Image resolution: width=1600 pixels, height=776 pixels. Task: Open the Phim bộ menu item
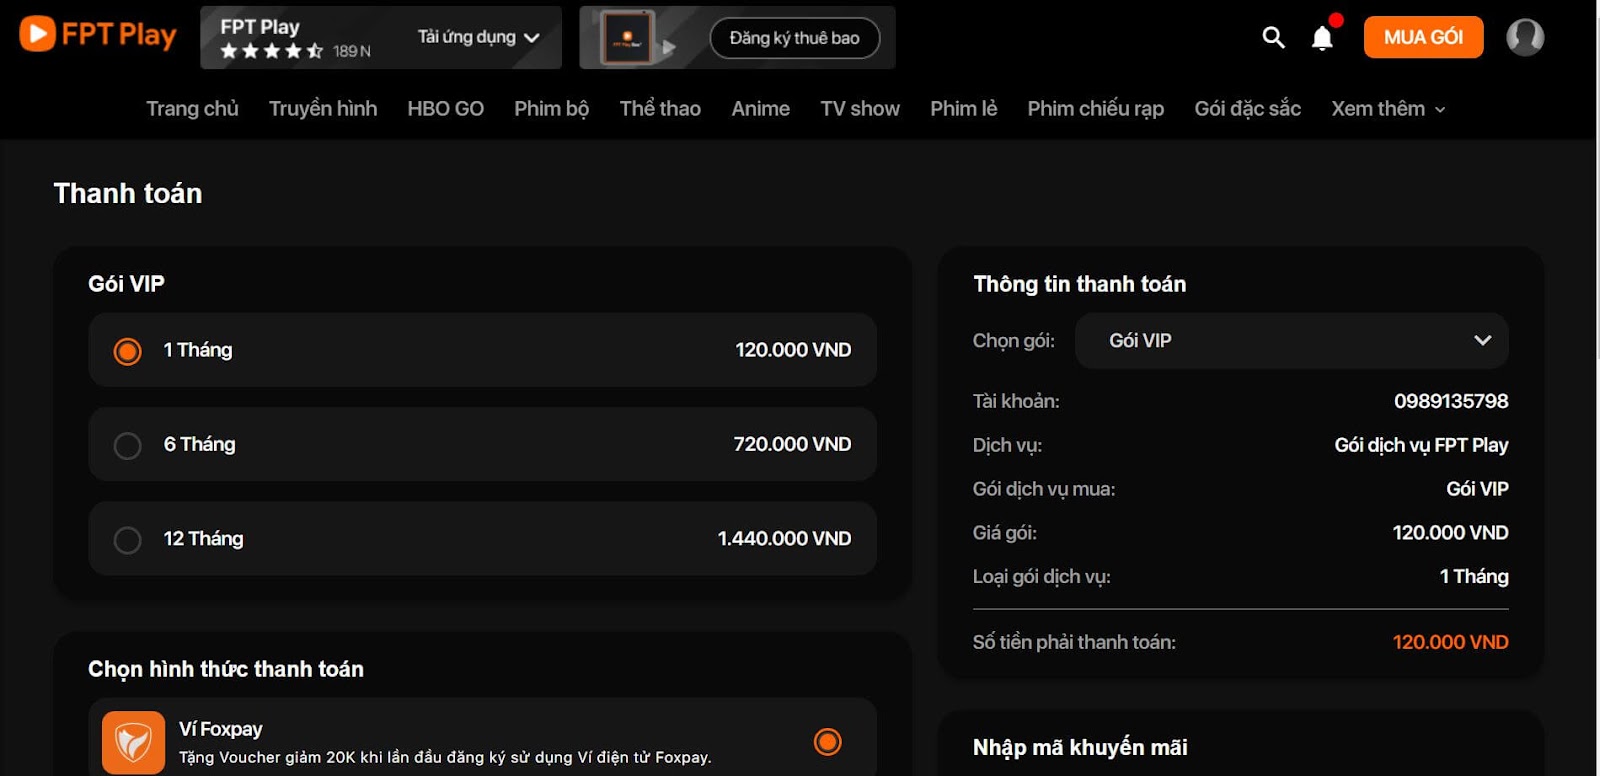click(x=551, y=109)
